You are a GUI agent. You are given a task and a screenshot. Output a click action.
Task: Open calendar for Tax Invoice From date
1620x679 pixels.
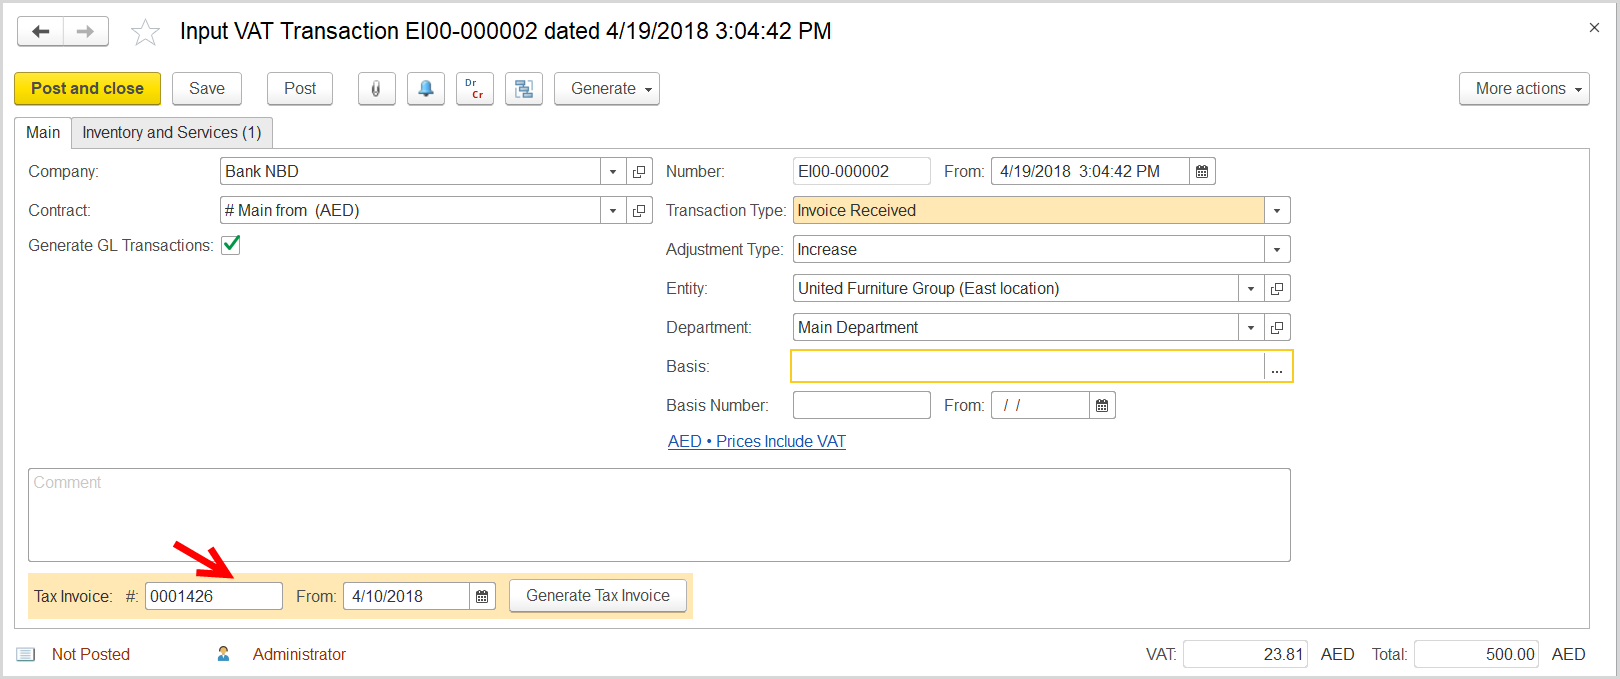coord(482,596)
